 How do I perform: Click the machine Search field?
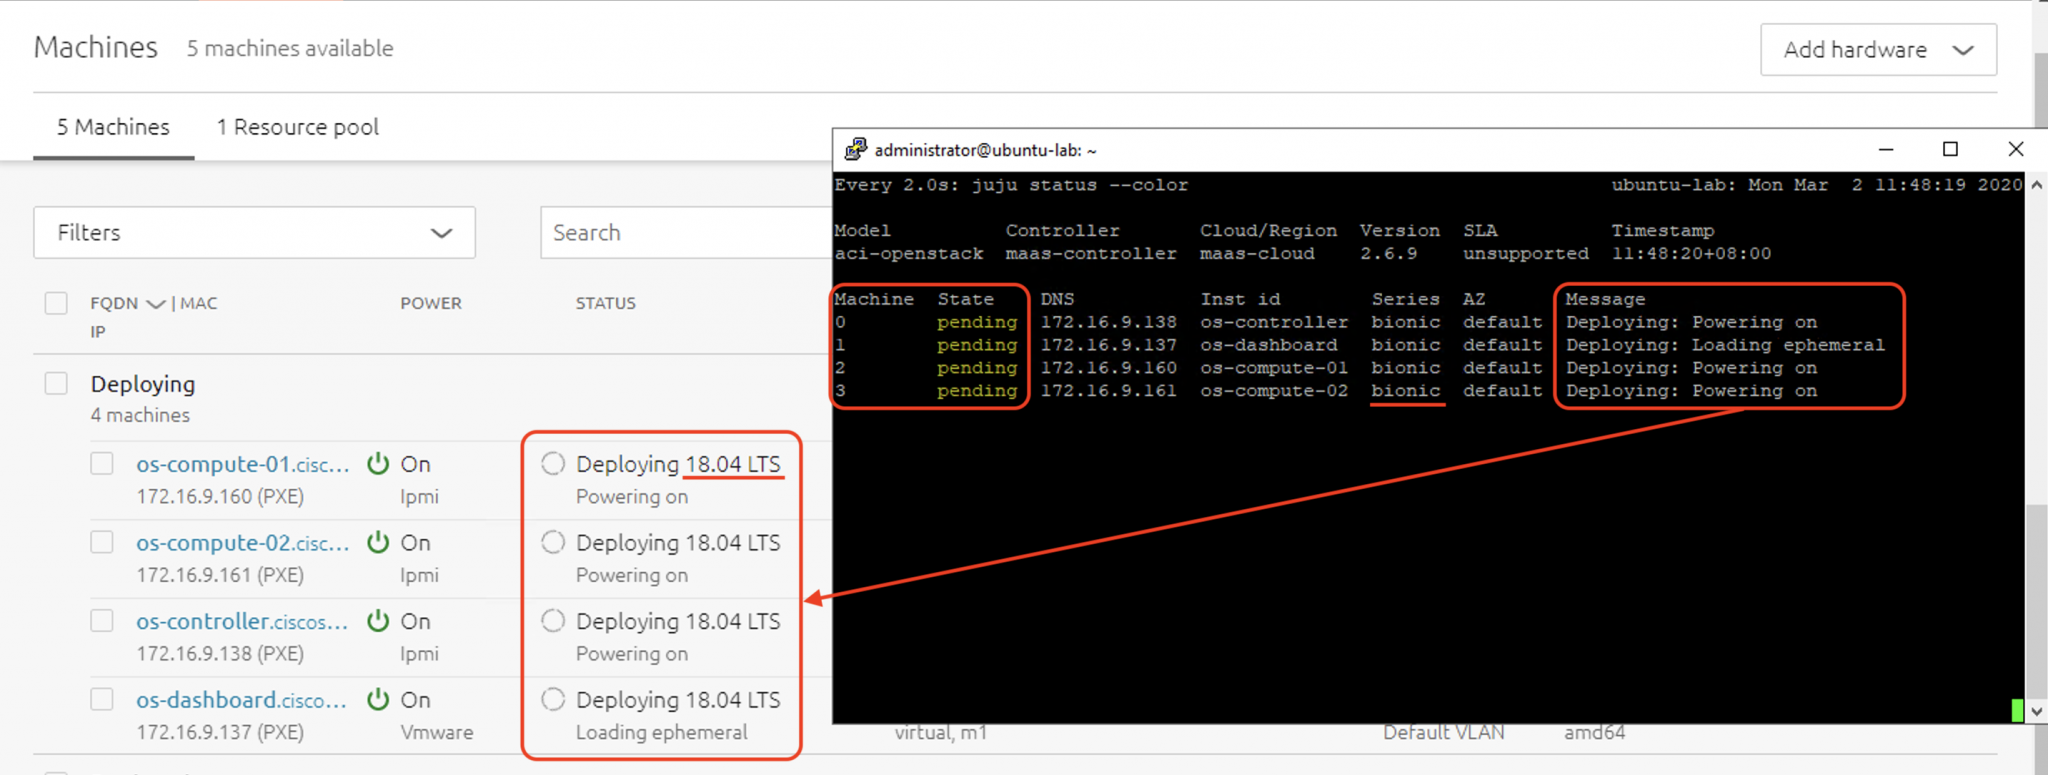pyautogui.click(x=686, y=233)
